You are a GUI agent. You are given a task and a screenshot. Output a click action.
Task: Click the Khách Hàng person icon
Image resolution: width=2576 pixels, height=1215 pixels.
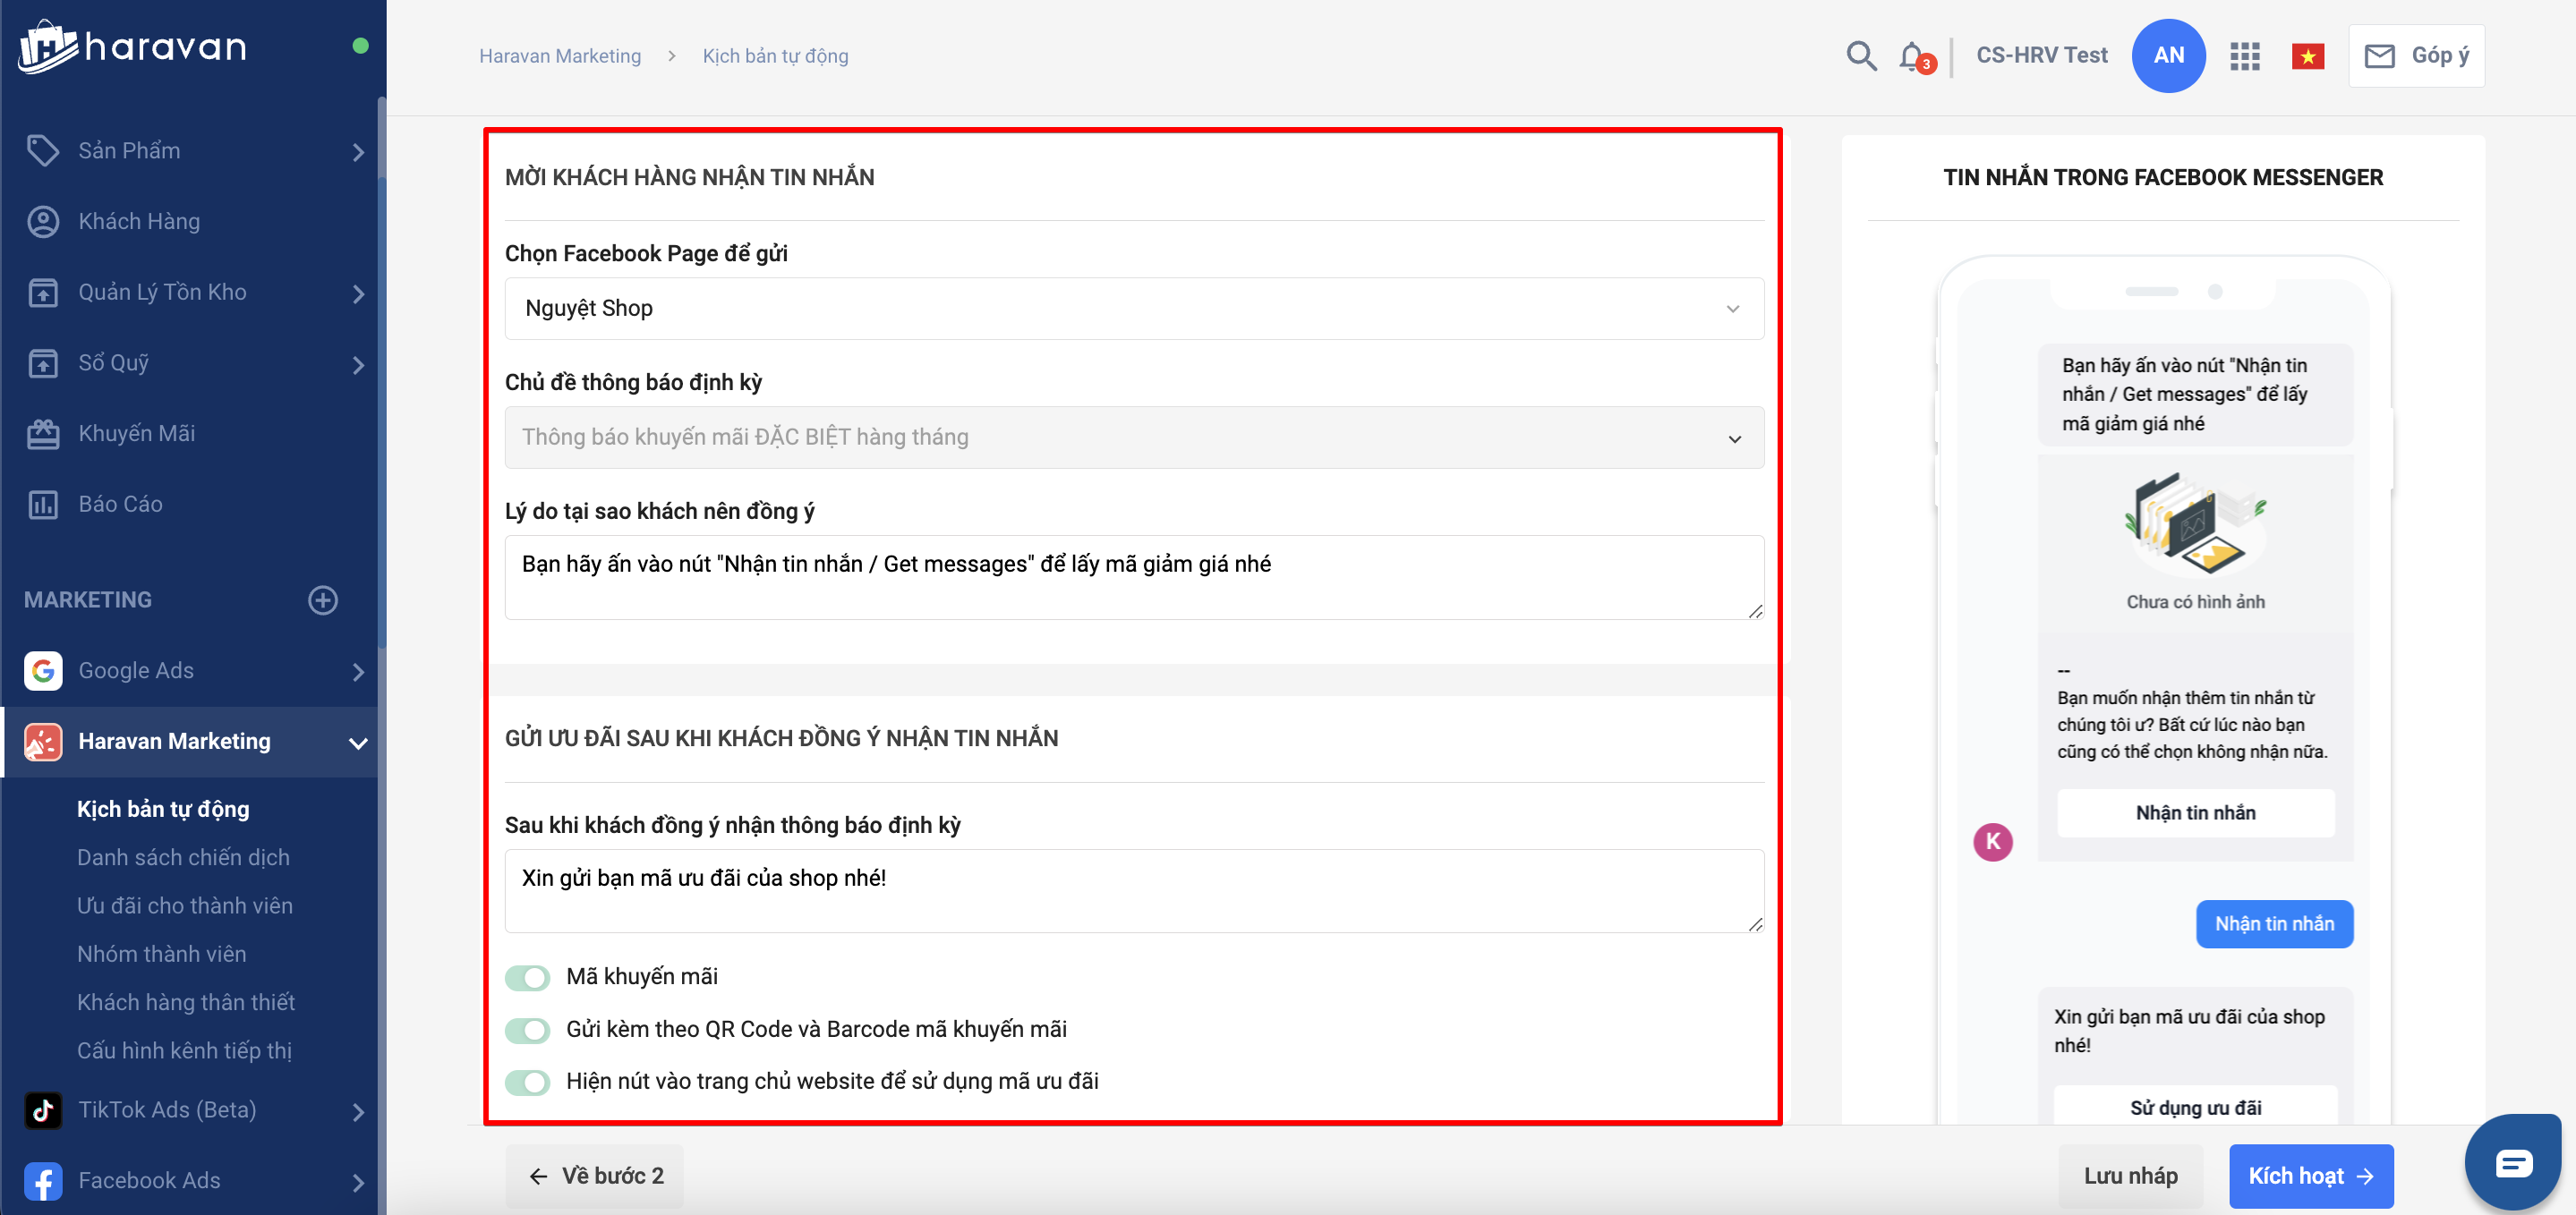[x=43, y=222]
